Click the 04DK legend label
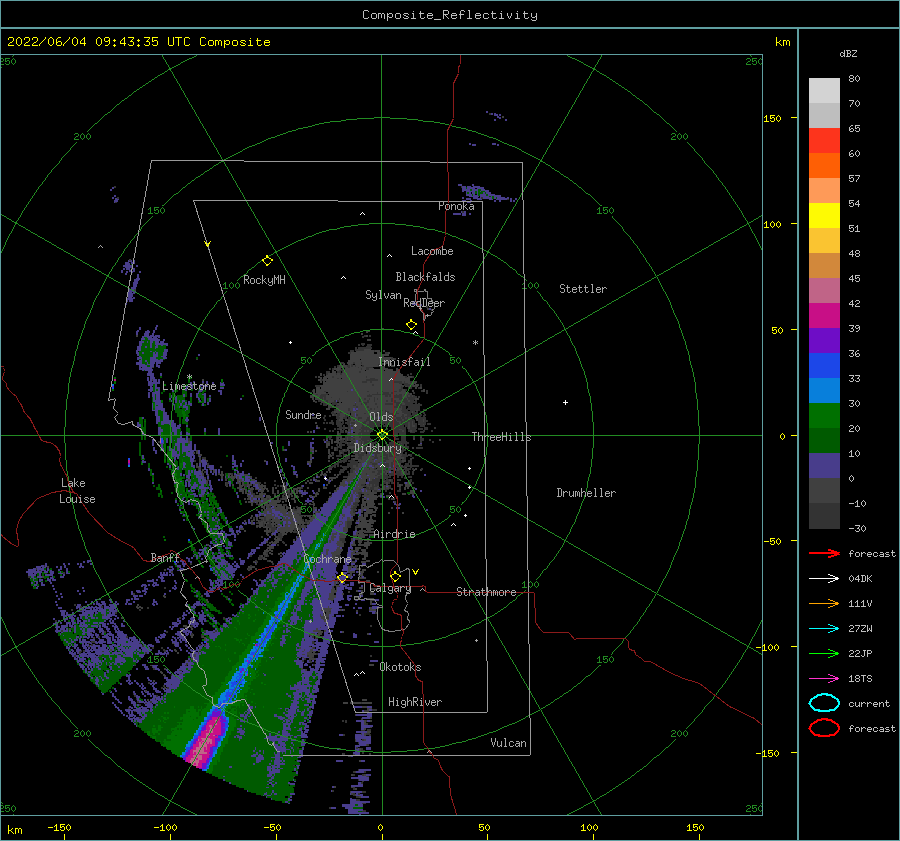The image size is (900, 841). (860, 578)
